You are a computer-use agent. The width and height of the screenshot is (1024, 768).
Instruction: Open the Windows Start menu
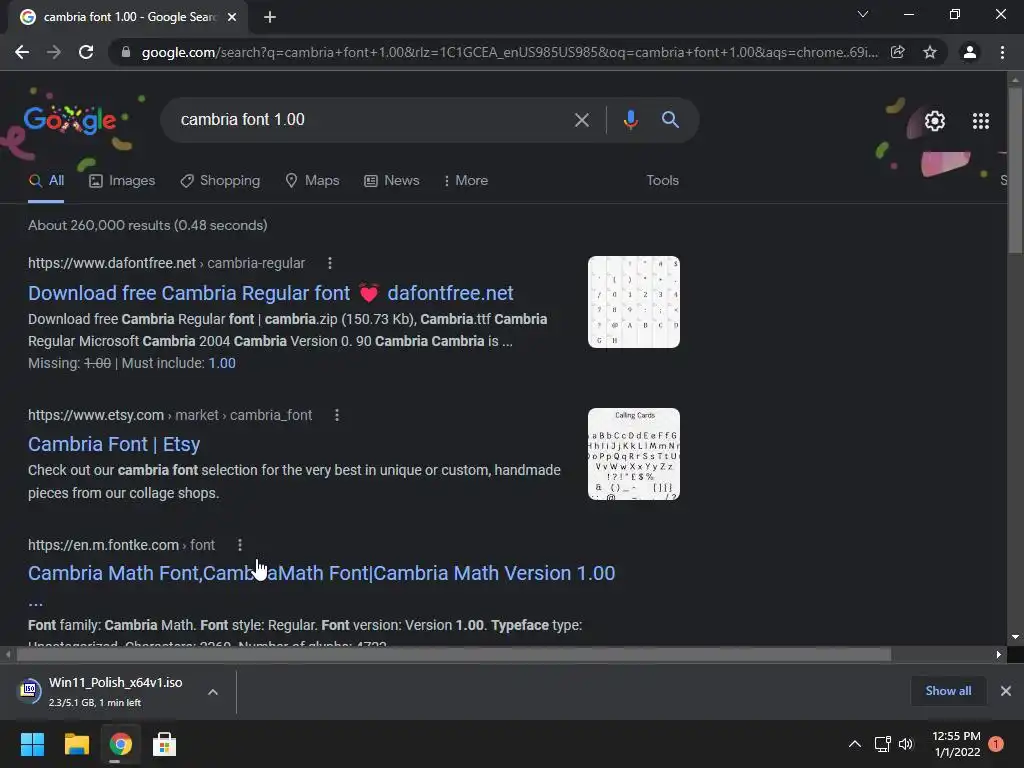click(32, 744)
